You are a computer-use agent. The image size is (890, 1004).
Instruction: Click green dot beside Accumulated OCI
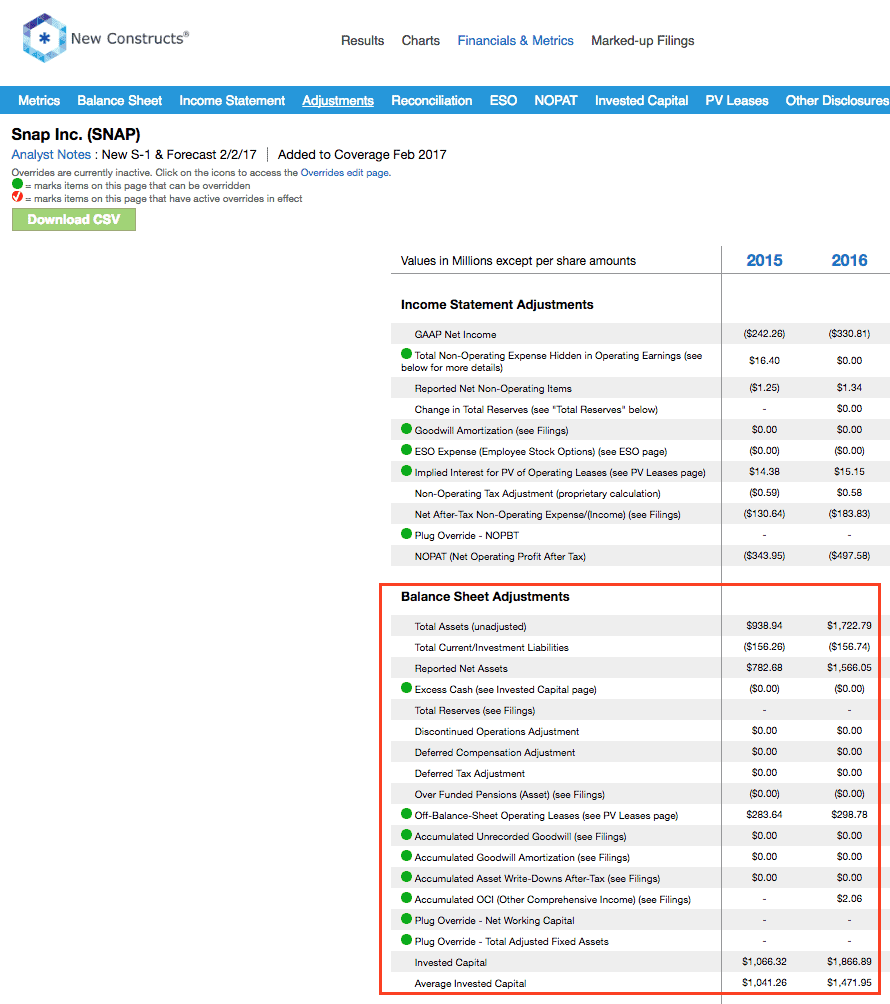click(x=406, y=898)
